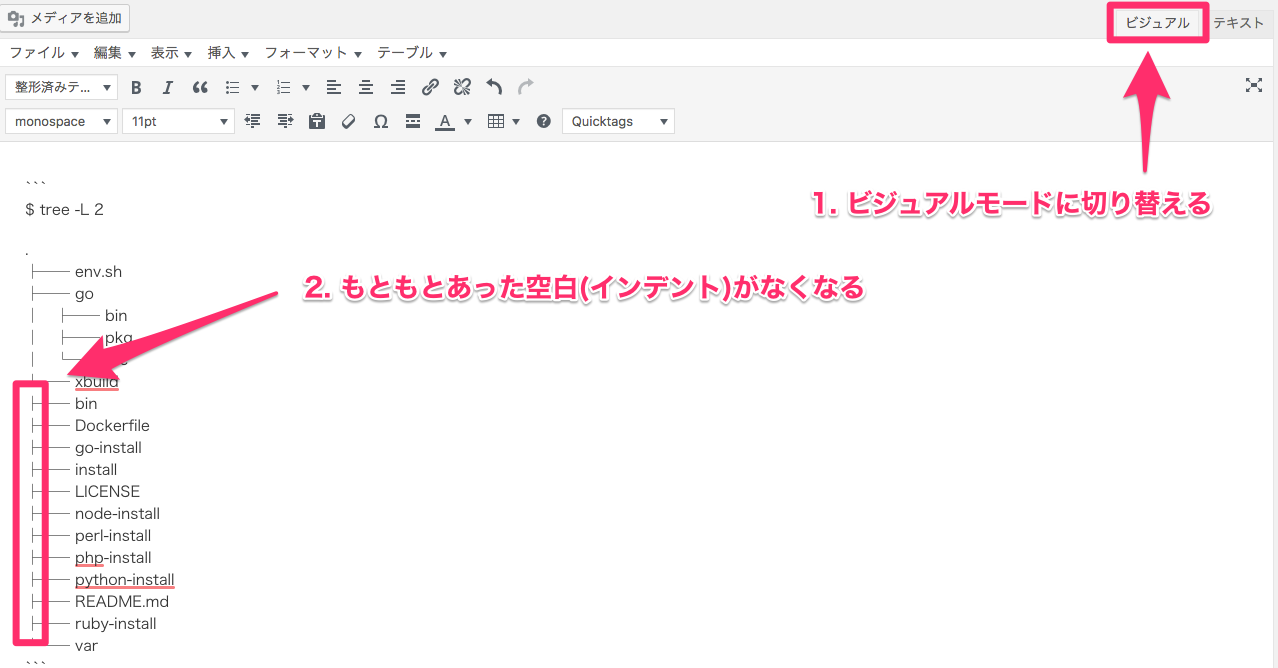Toggle center text alignment
The height and width of the screenshot is (668, 1278).
(366, 87)
